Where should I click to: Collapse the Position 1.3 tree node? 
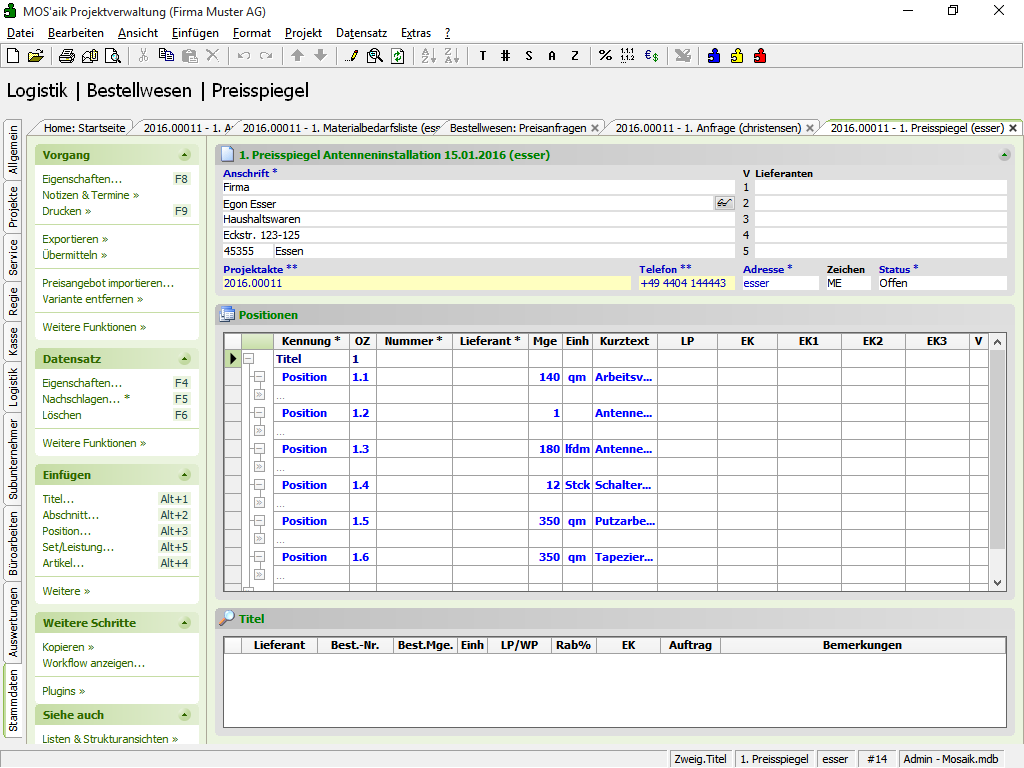258,449
